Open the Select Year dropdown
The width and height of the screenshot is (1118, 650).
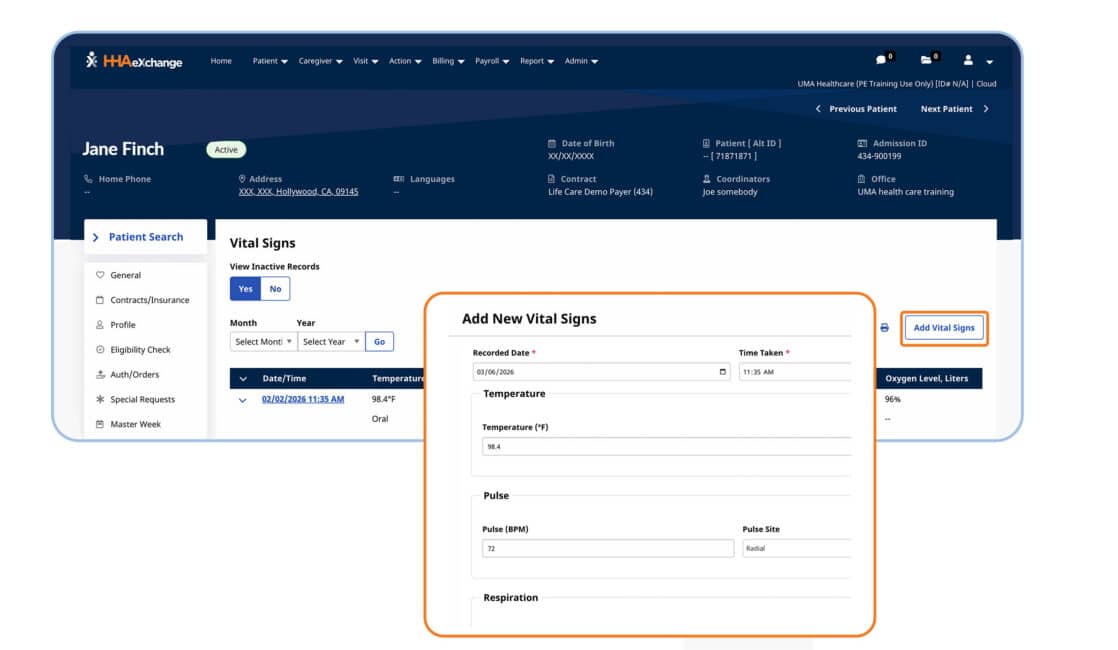tap(331, 342)
